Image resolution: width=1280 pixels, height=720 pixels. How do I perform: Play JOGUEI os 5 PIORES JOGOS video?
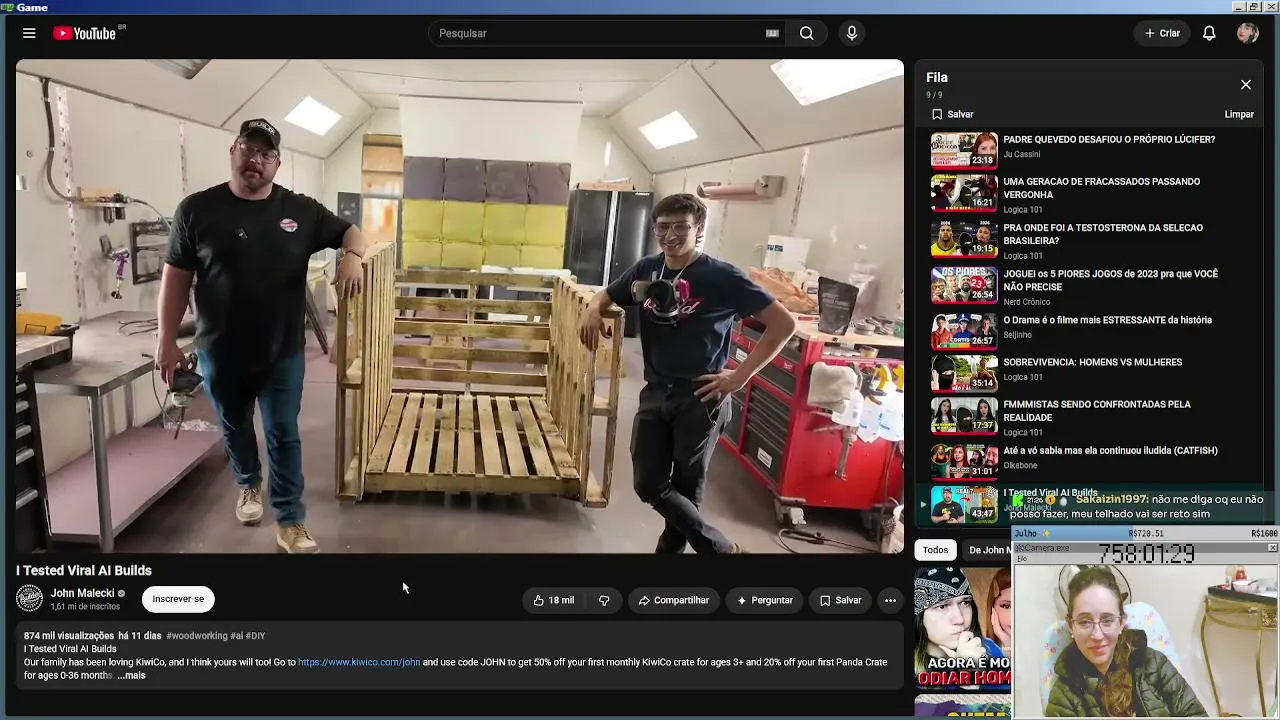point(1090,285)
